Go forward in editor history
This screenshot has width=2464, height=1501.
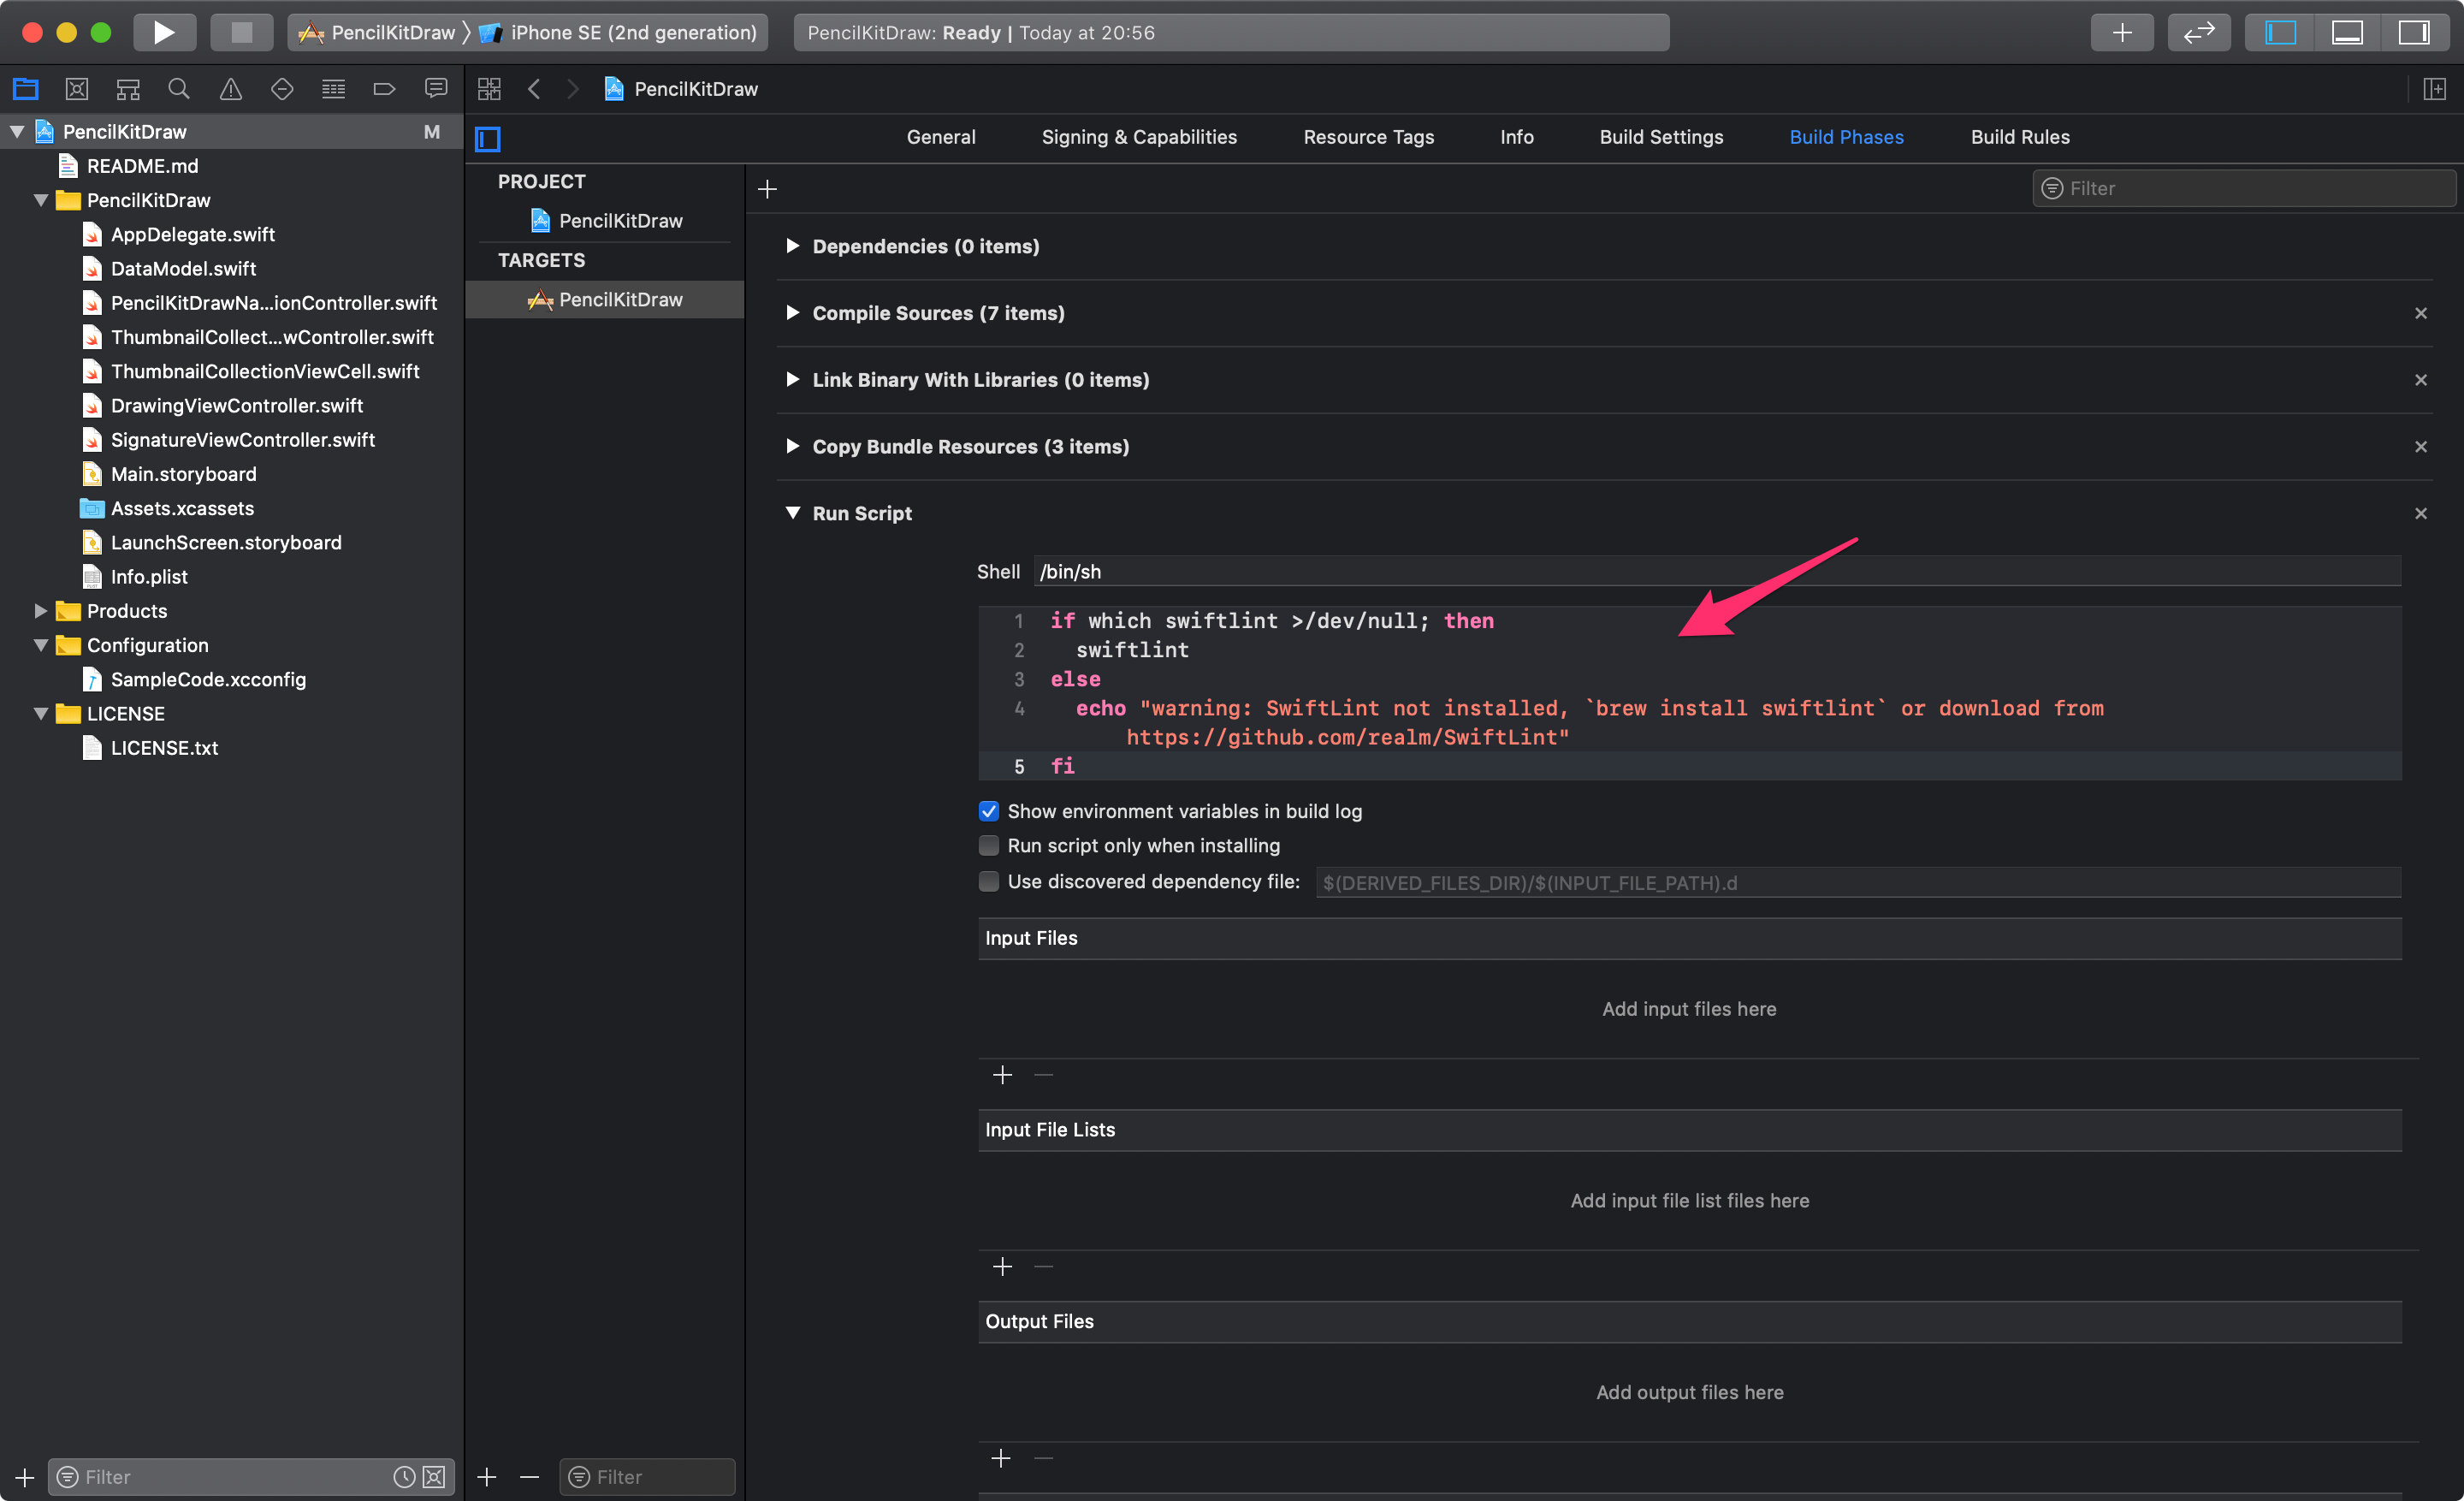click(573, 89)
